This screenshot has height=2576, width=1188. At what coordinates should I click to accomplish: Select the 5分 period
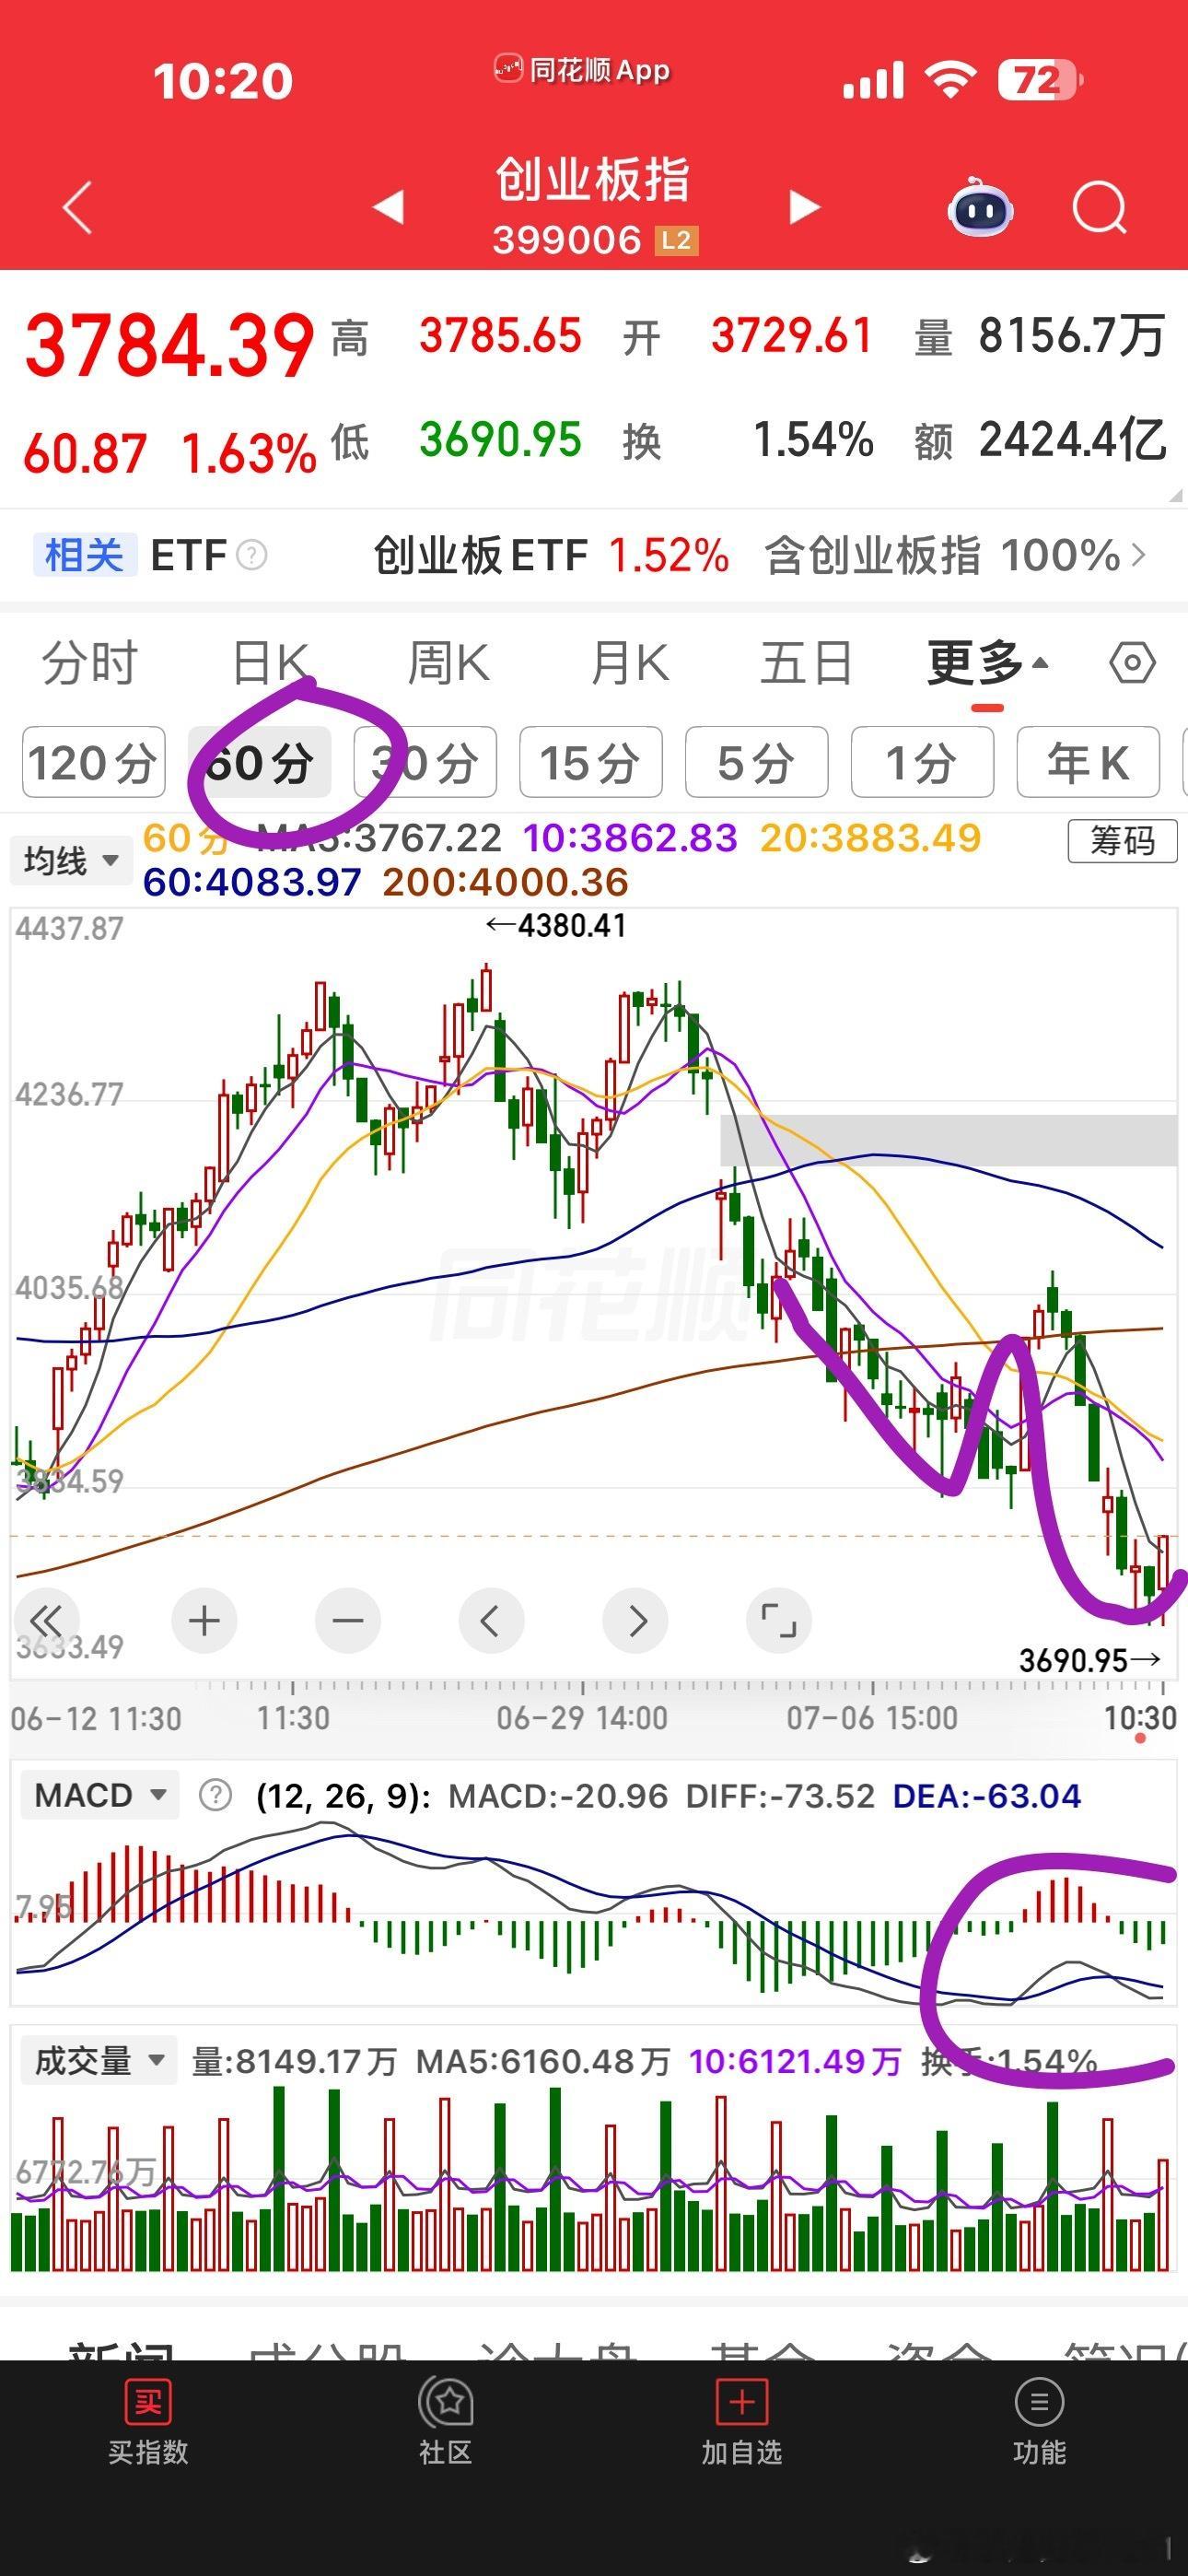(757, 763)
